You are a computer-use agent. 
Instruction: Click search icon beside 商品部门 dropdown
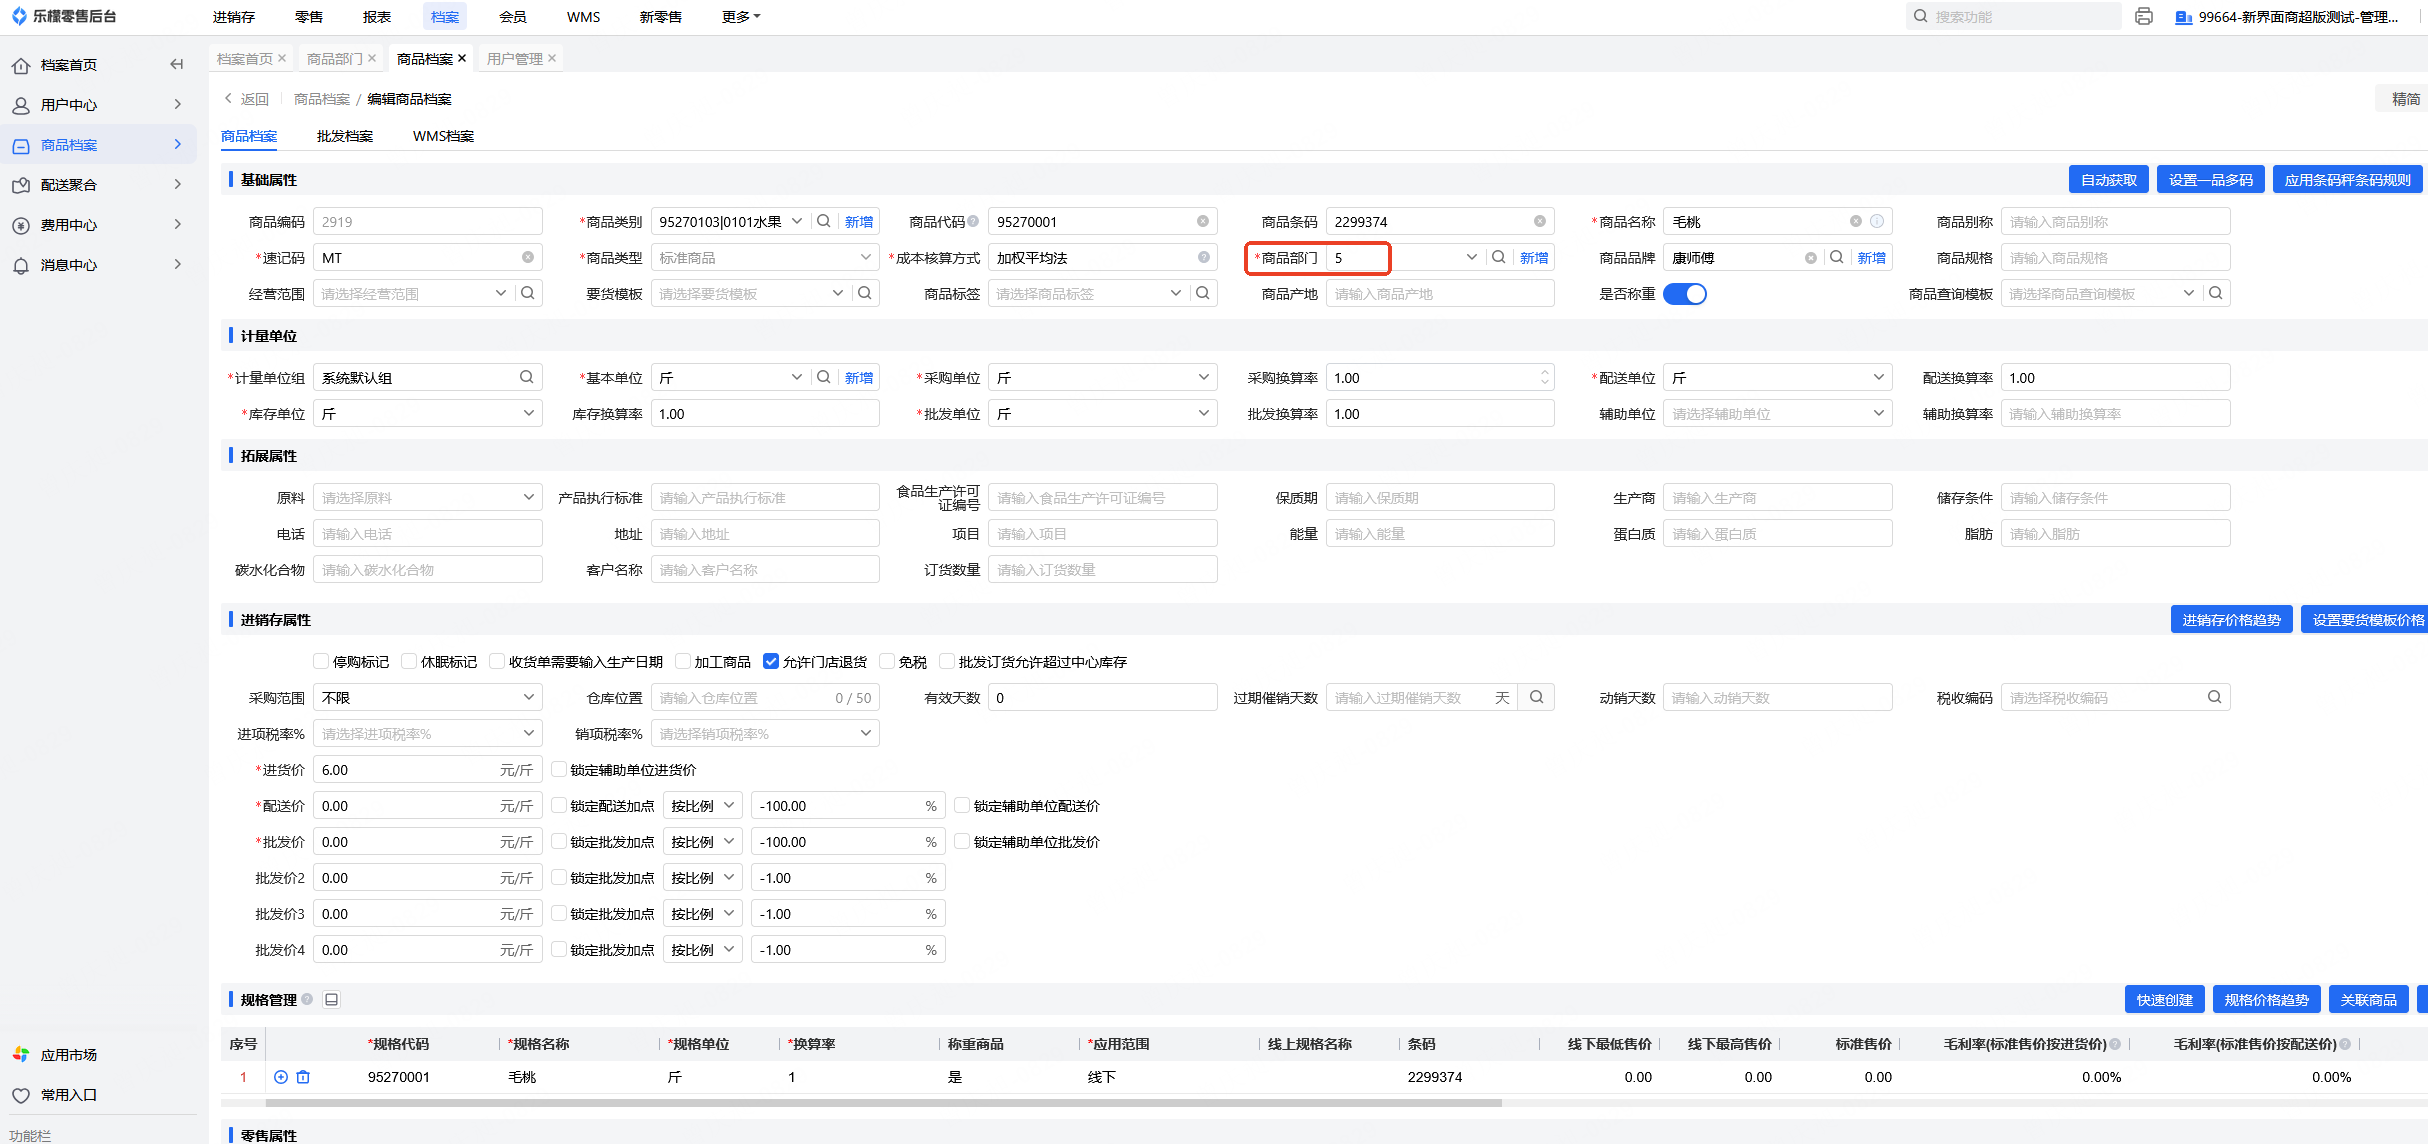(x=1498, y=257)
